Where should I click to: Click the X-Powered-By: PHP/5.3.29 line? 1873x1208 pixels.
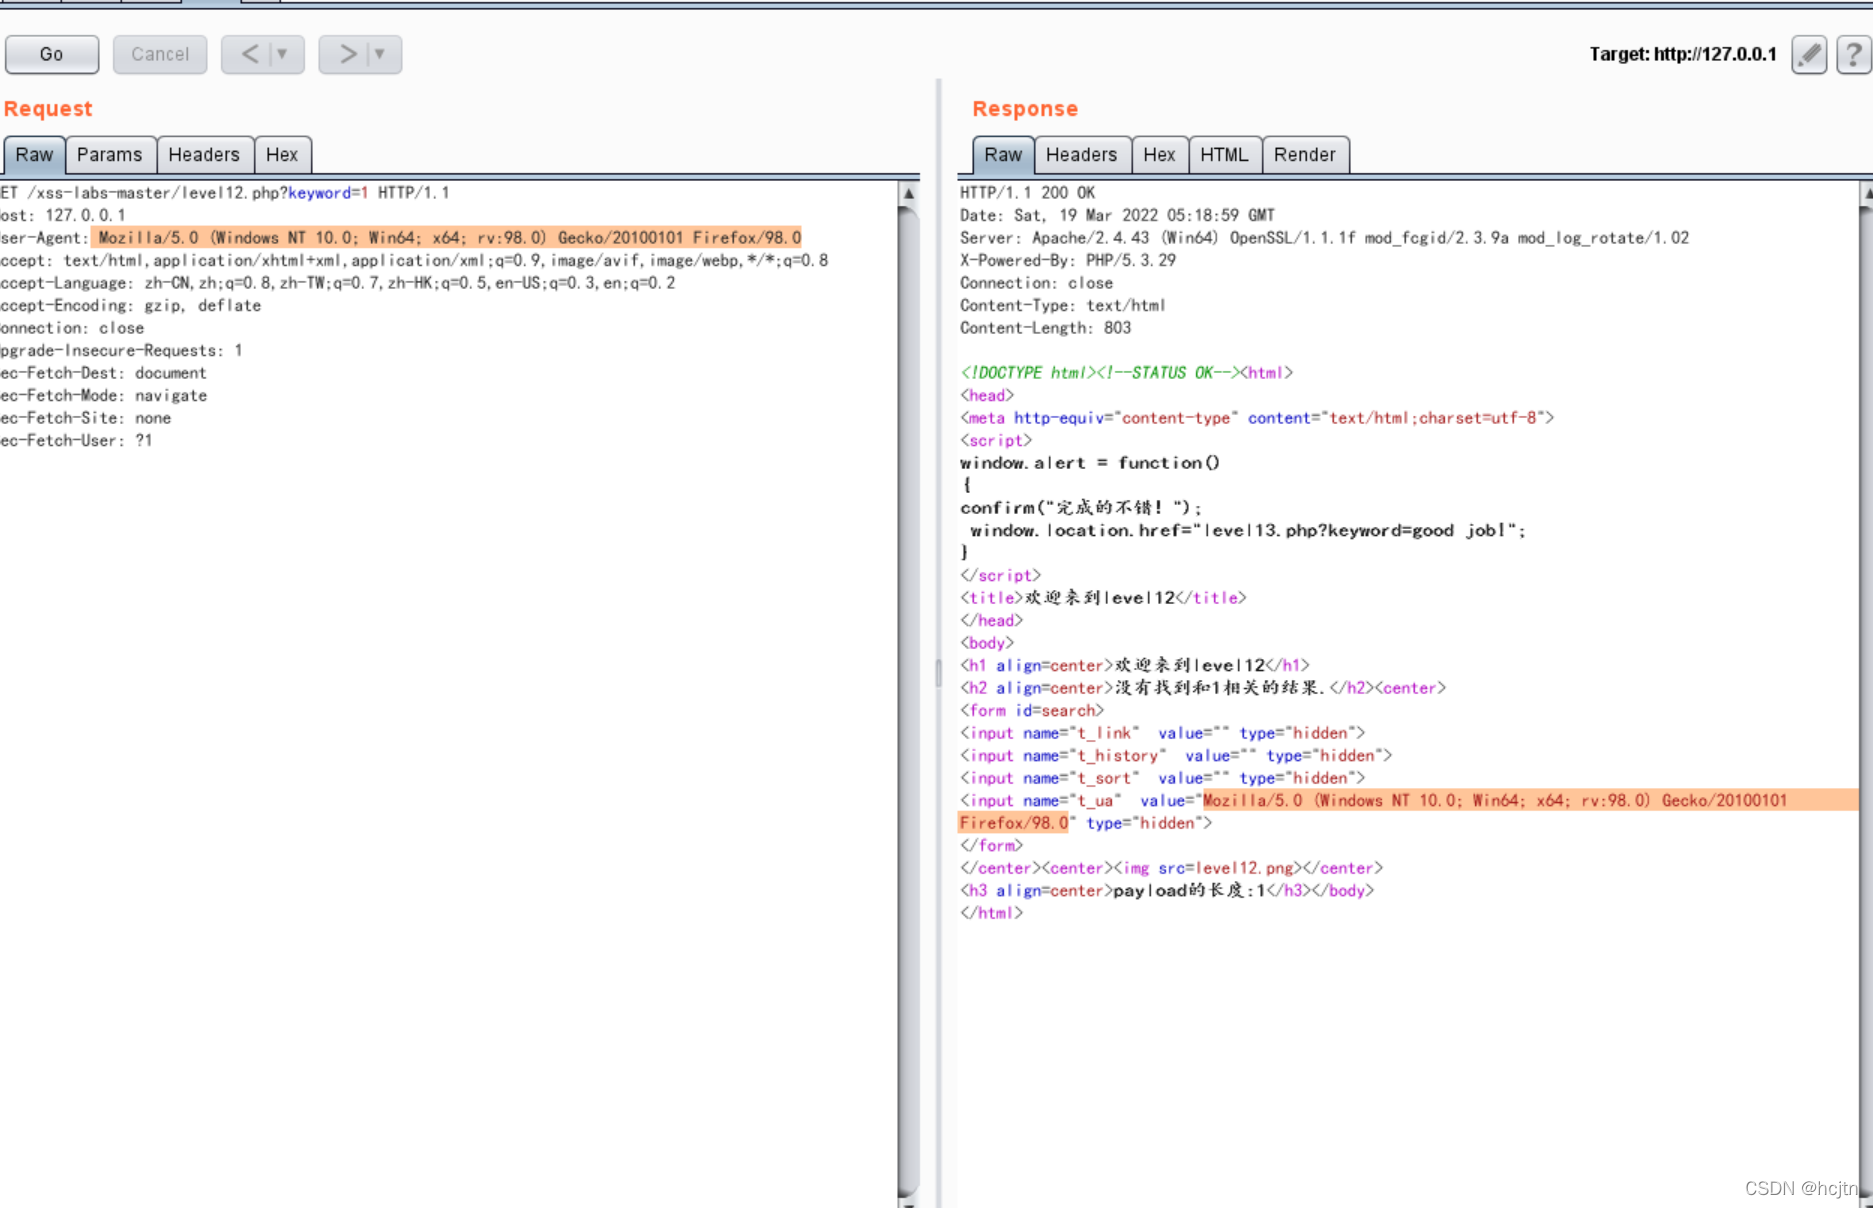click(x=1068, y=261)
